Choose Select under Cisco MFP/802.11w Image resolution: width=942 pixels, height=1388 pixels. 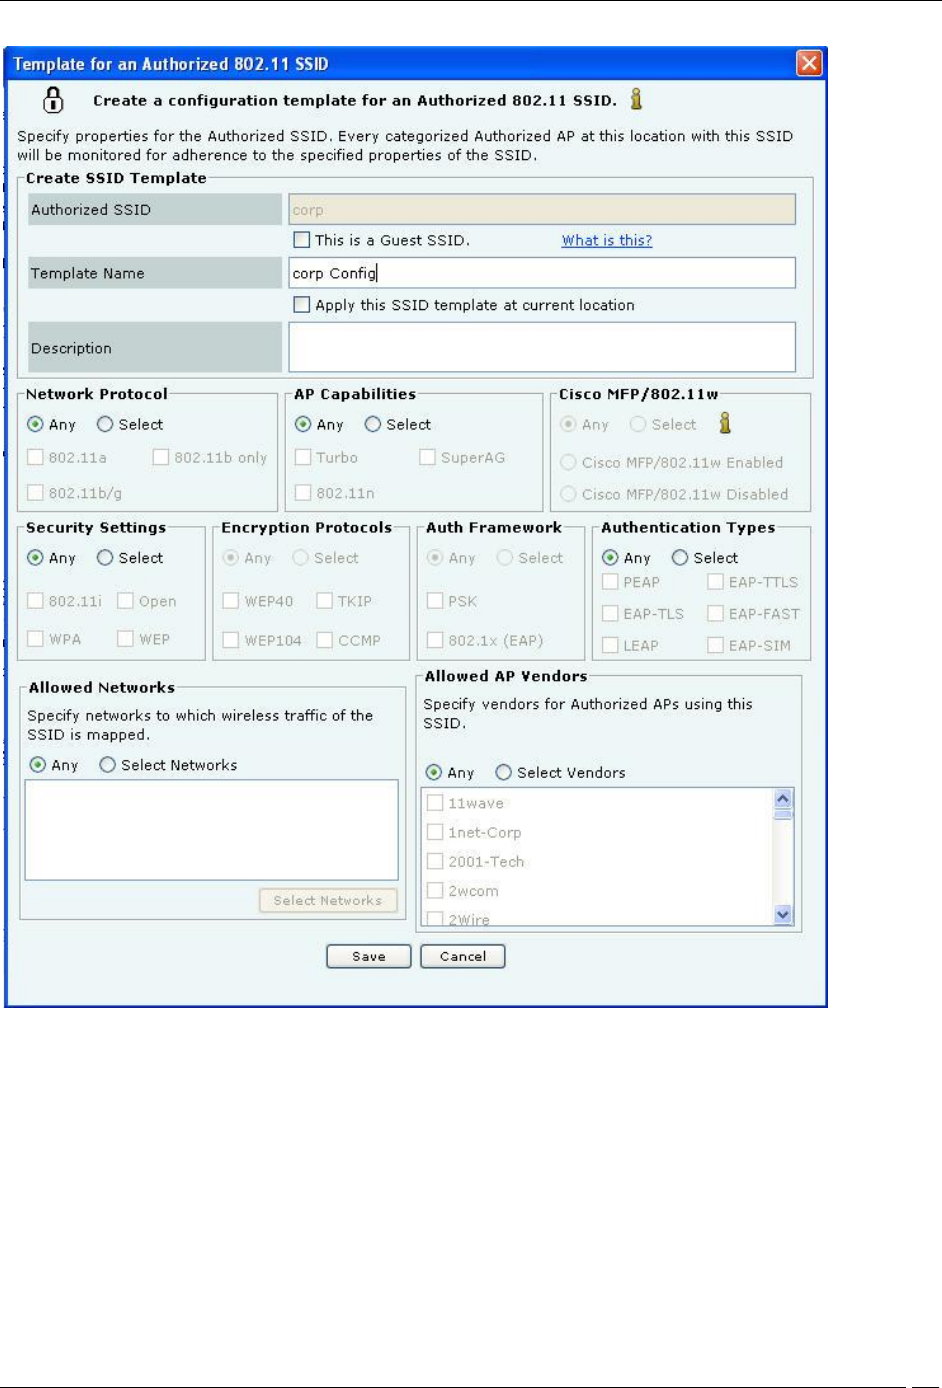638,424
